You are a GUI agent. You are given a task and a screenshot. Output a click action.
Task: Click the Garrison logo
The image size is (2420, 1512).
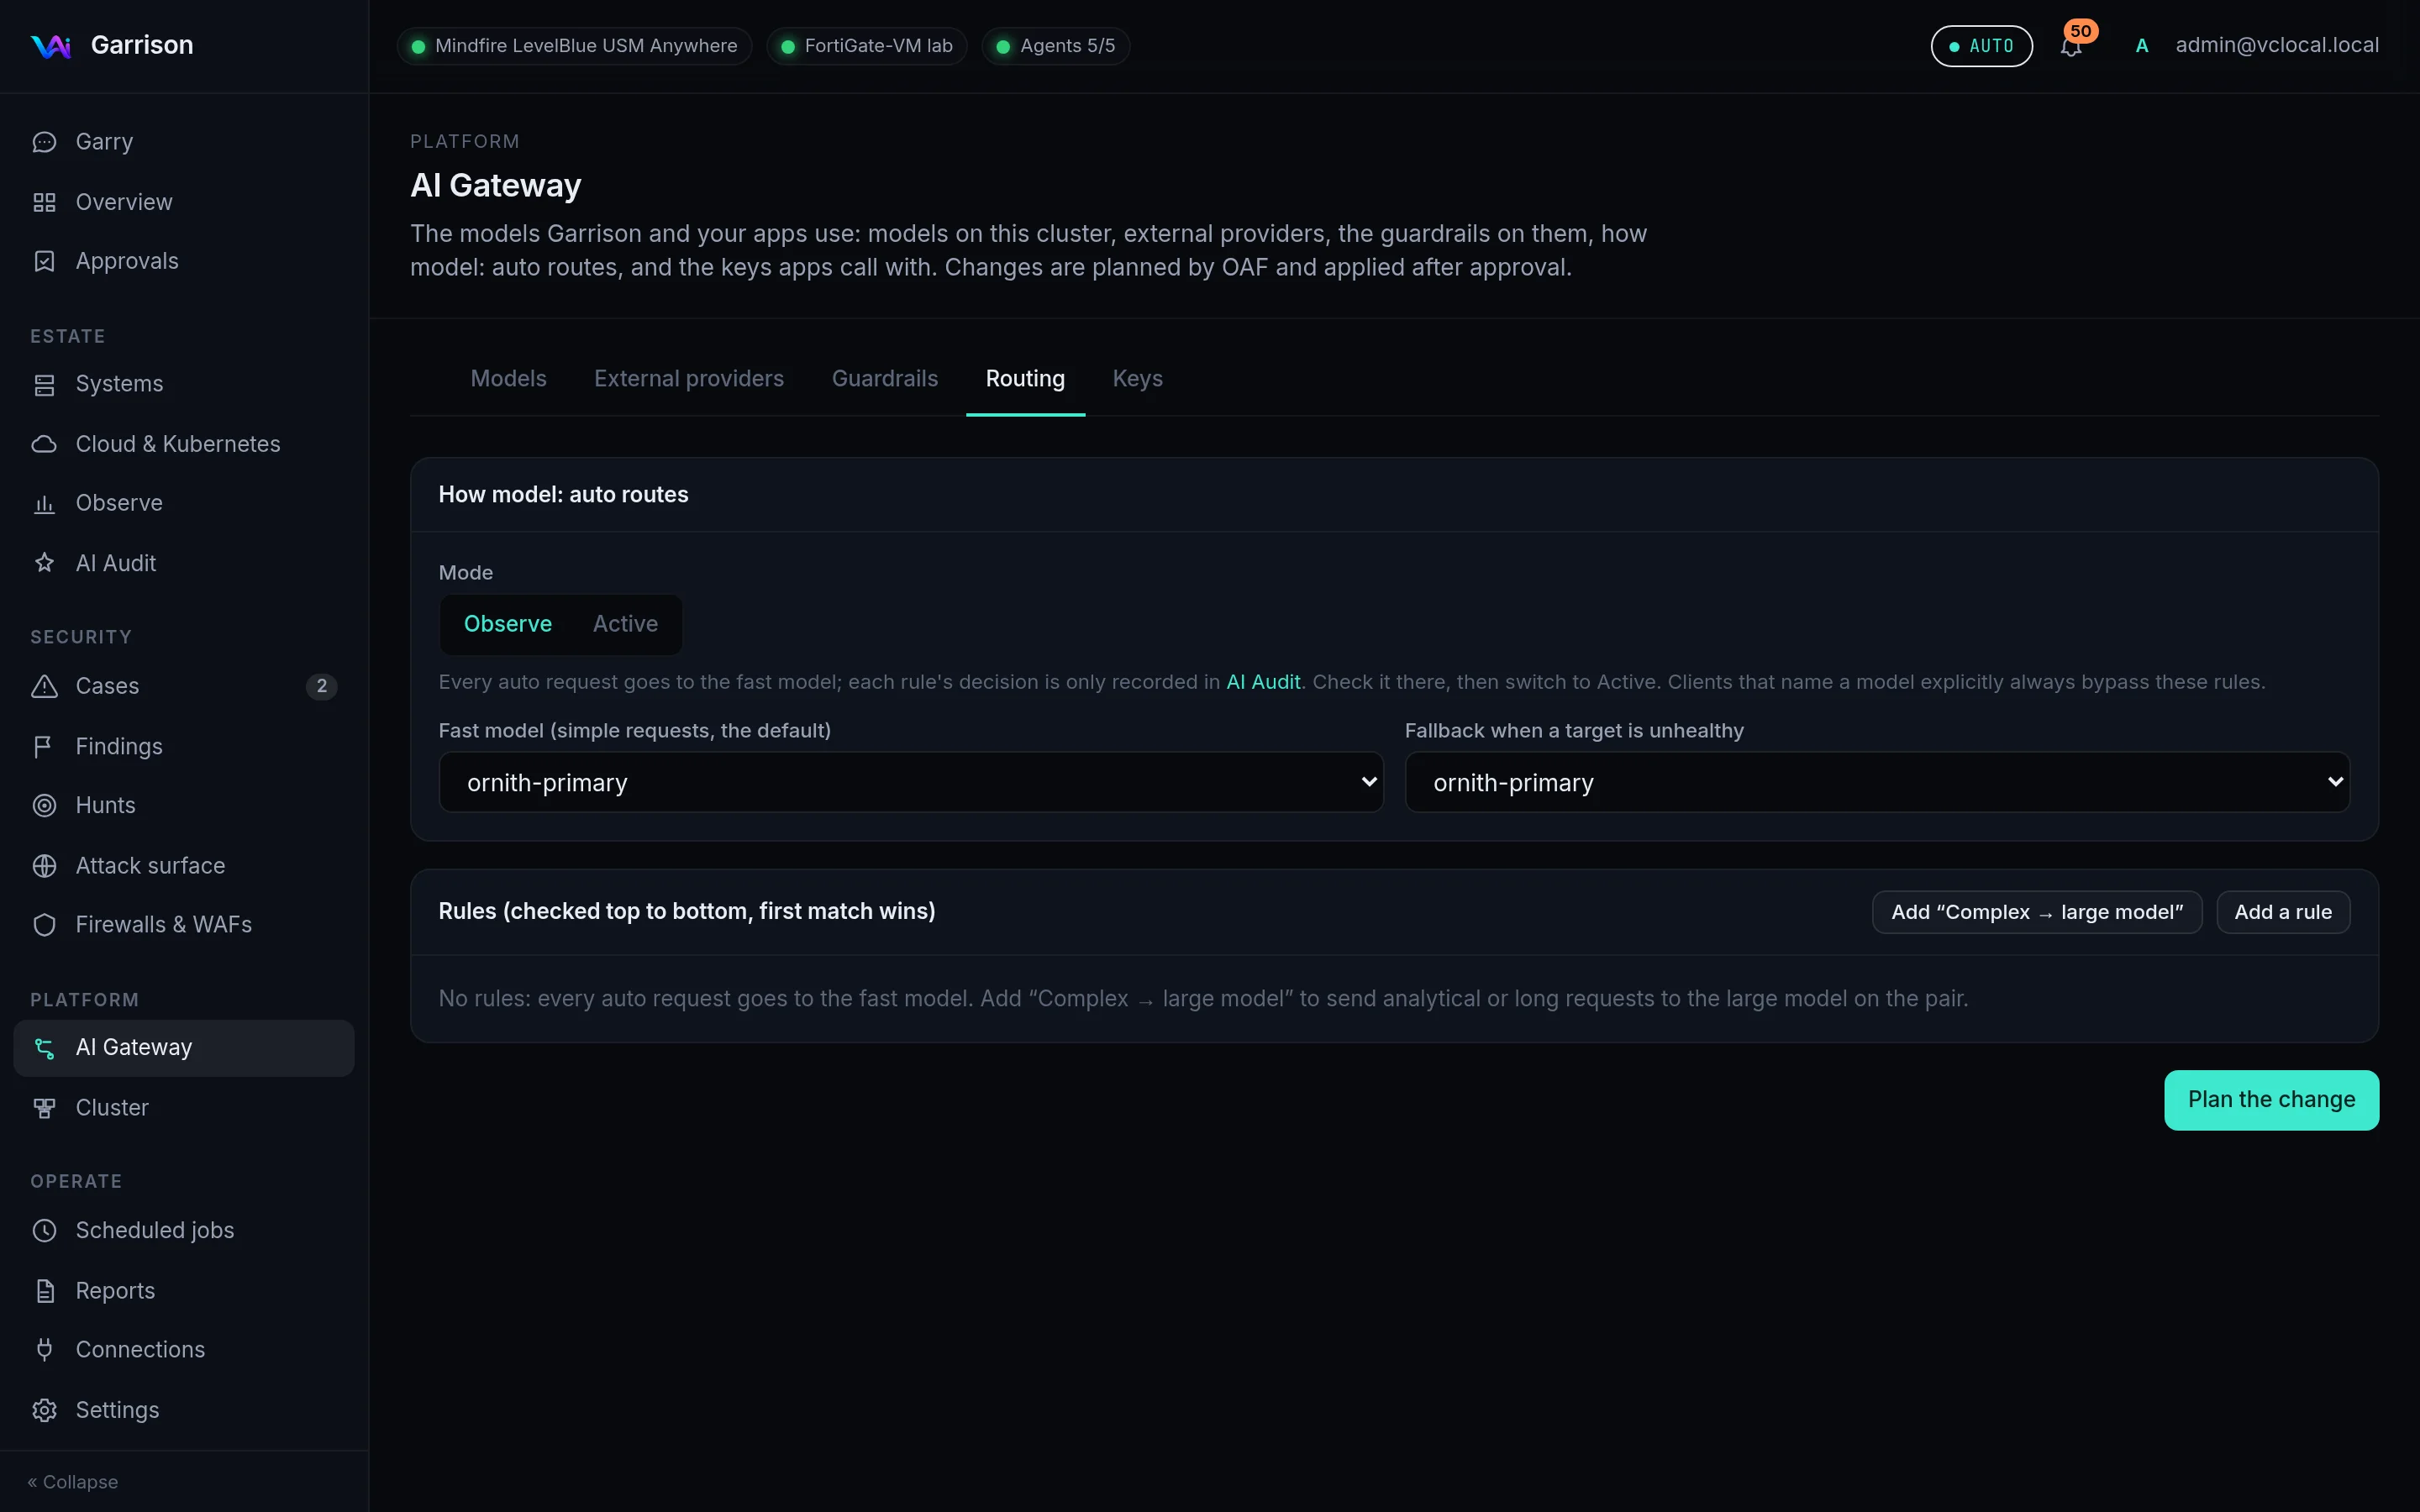tap(50, 46)
